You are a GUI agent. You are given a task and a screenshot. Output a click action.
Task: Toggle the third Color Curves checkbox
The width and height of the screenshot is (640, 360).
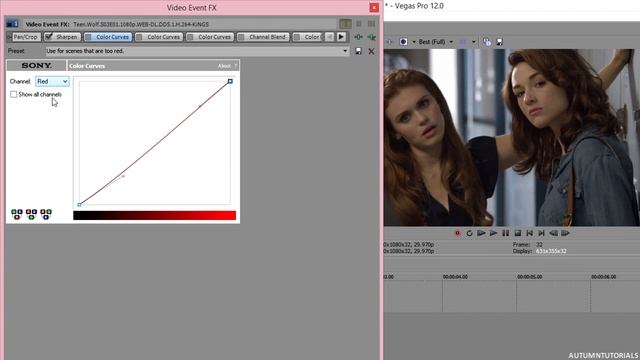(190, 37)
